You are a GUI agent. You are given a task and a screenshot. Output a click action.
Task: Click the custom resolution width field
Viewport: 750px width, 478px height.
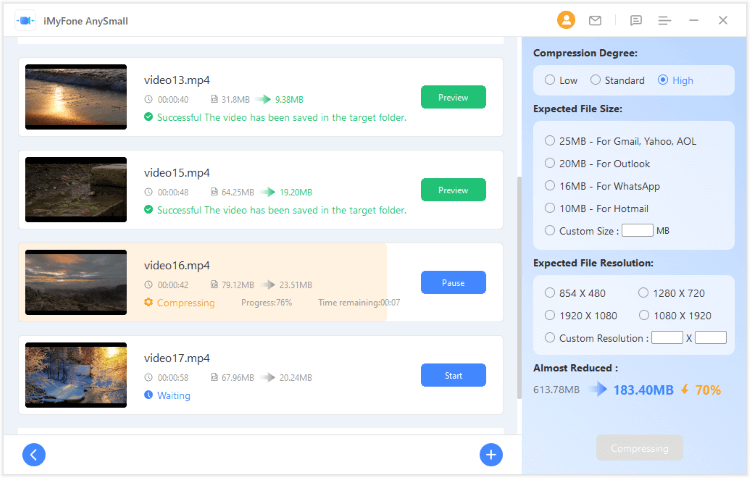coord(667,338)
